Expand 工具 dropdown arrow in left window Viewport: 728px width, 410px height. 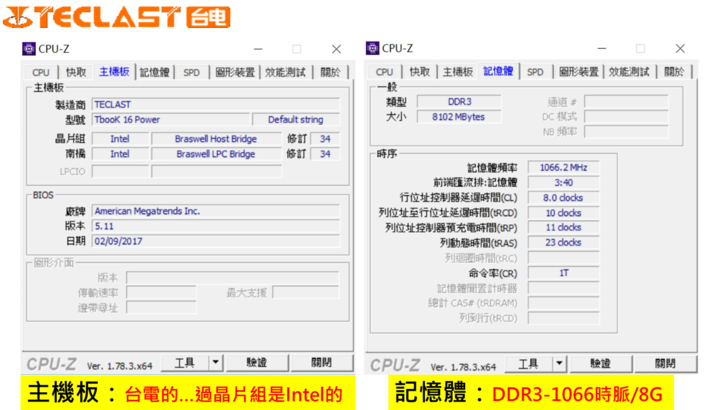215,362
